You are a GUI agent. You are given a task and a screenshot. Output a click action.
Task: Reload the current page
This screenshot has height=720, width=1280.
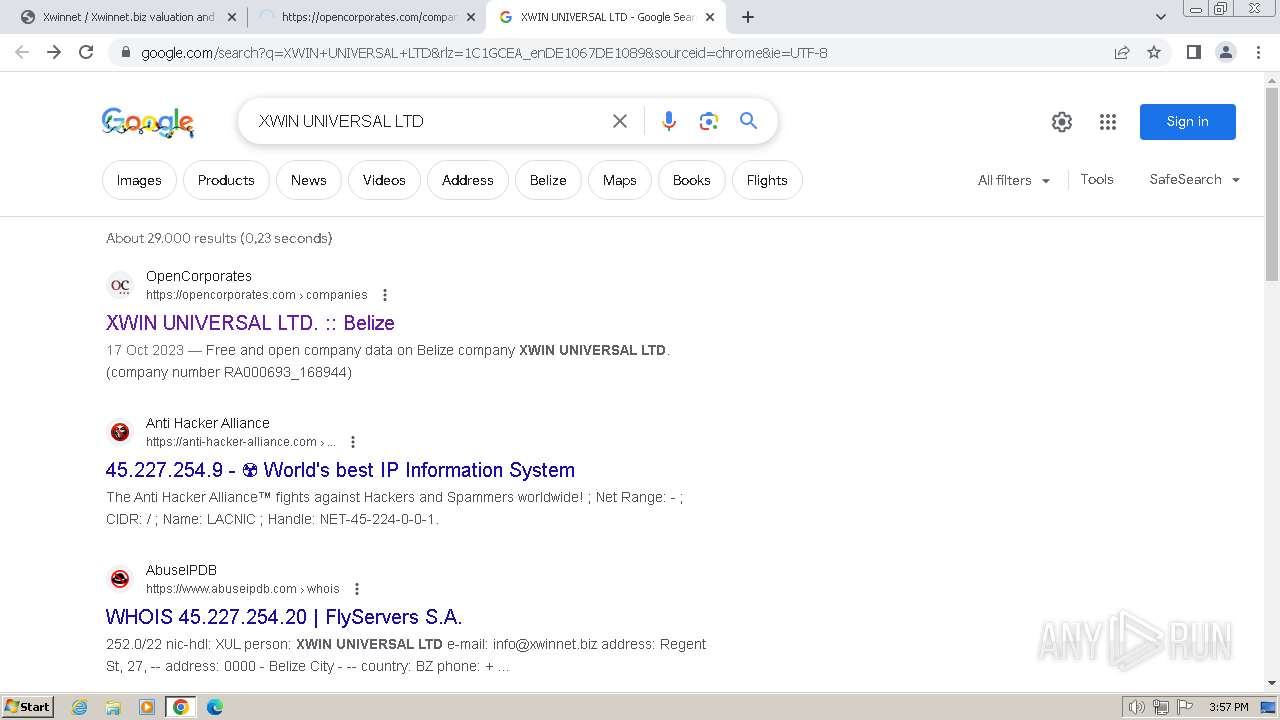pos(86,52)
